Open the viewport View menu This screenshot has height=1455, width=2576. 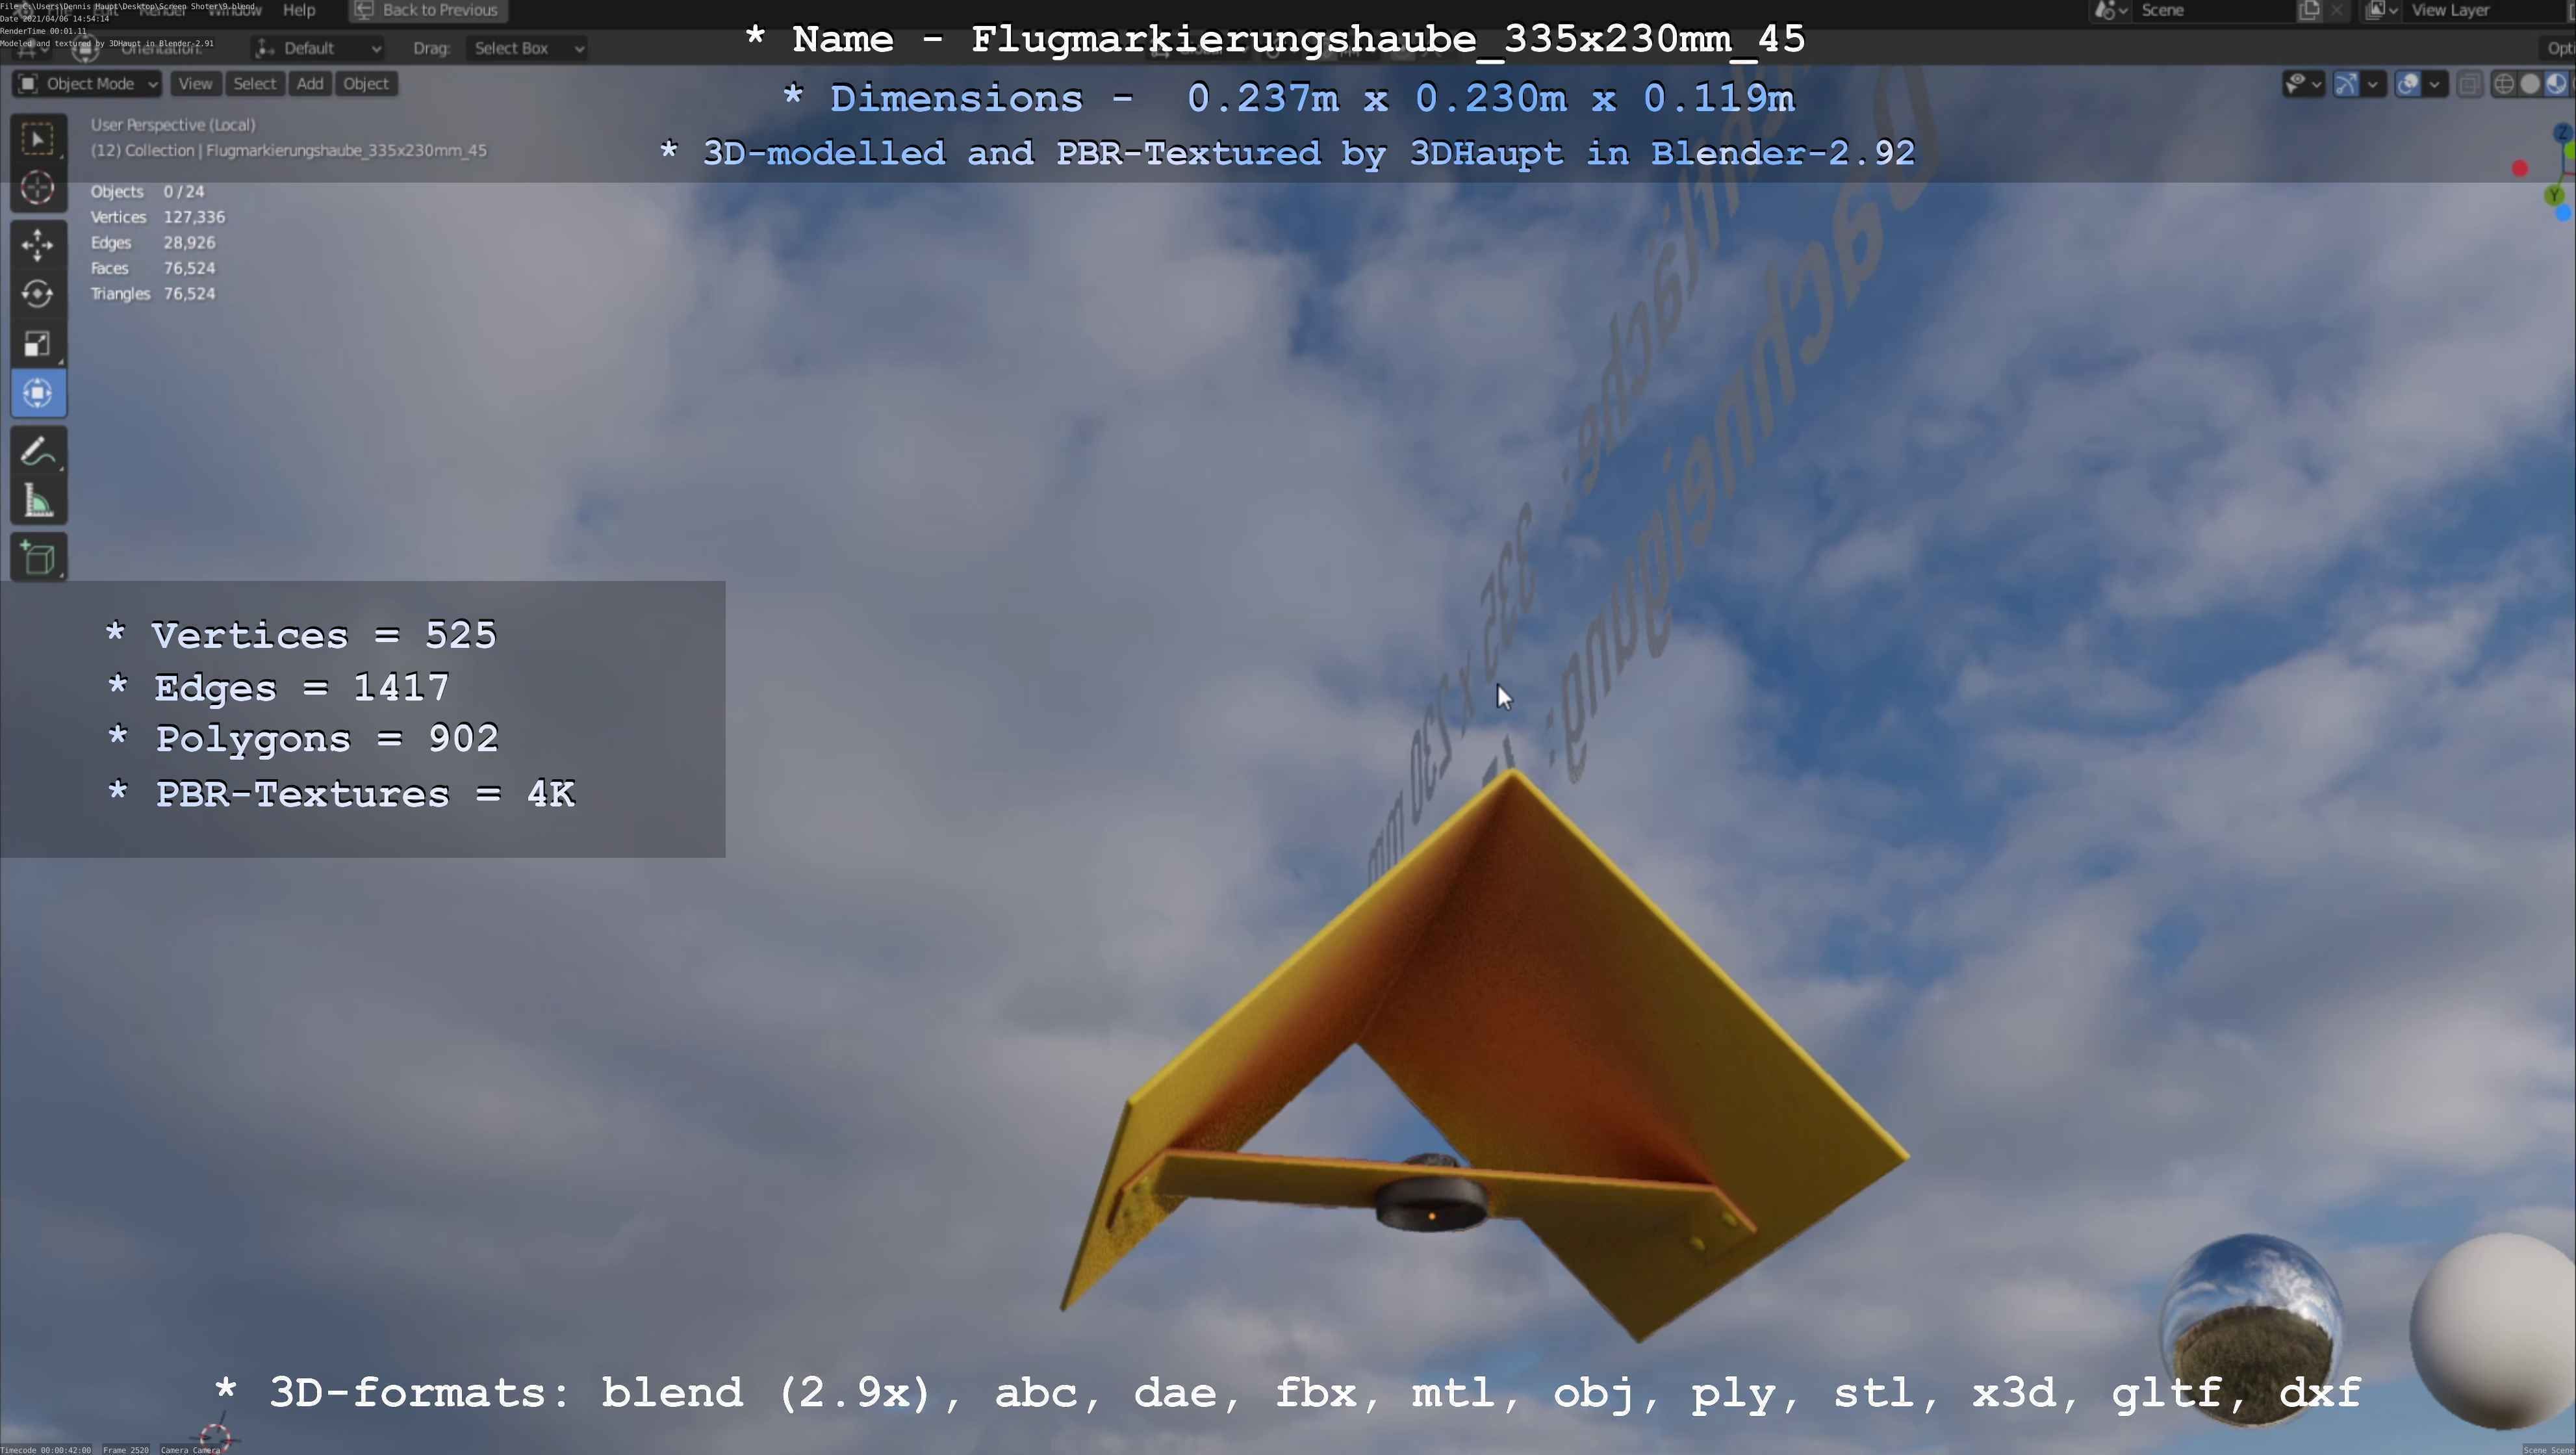pyautogui.click(x=195, y=84)
